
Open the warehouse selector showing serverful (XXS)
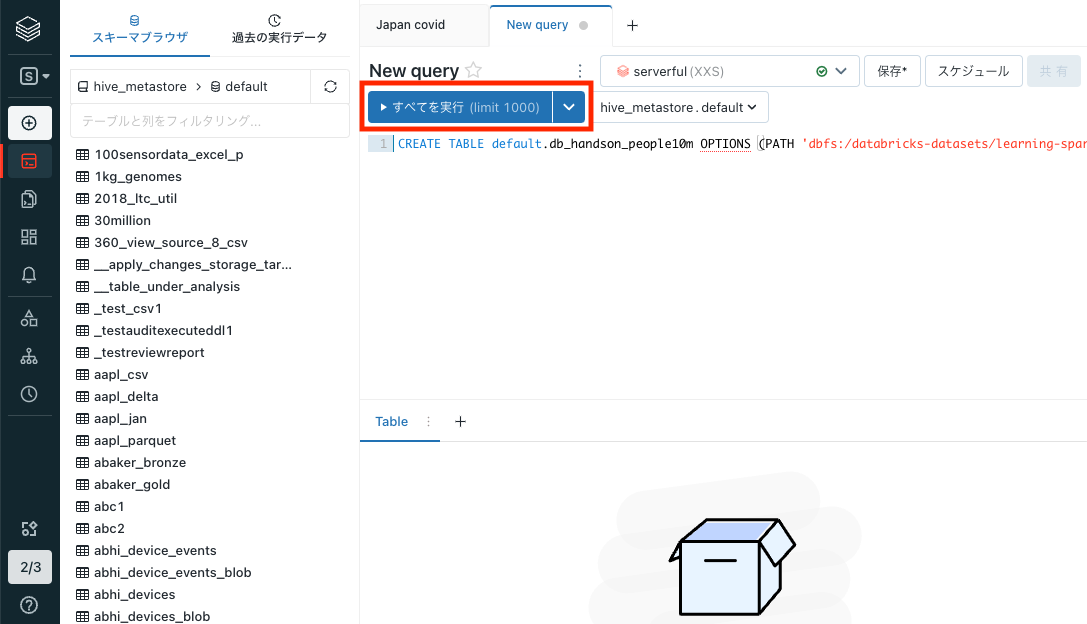pyautogui.click(x=728, y=71)
